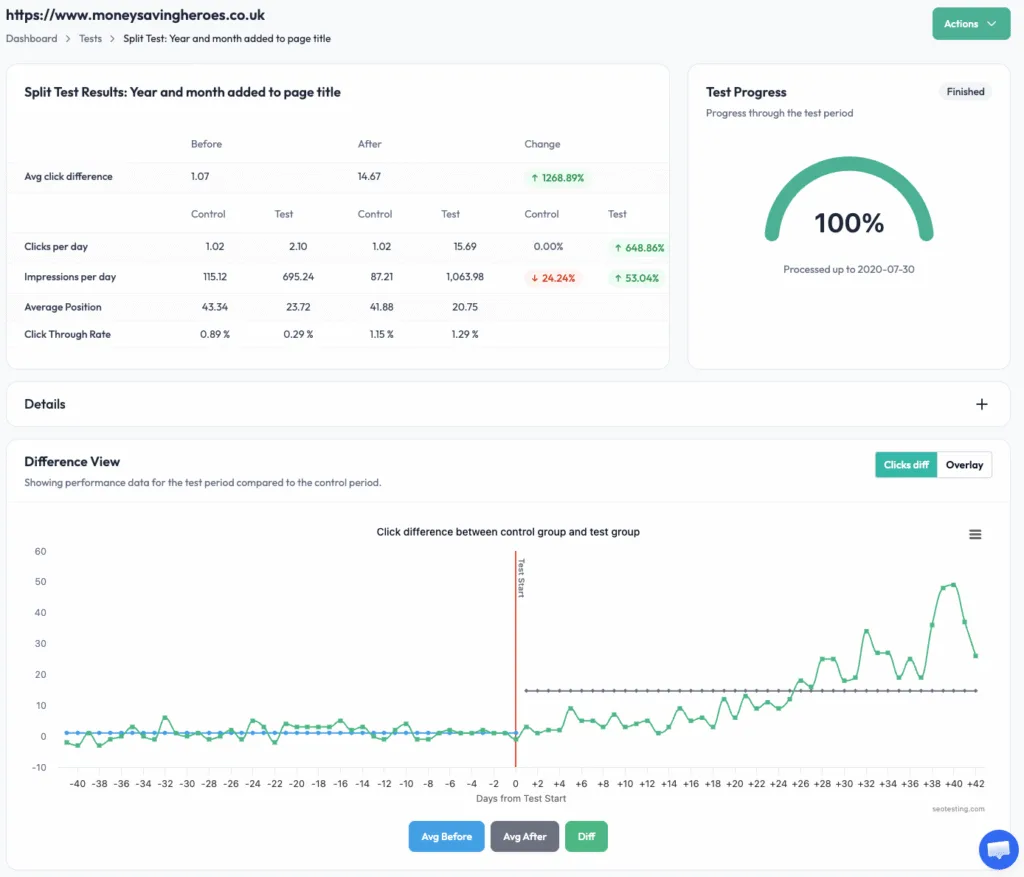Switch to Overlay view
The image size is (1024, 877).
pyautogui.click(x=964, y=464)
